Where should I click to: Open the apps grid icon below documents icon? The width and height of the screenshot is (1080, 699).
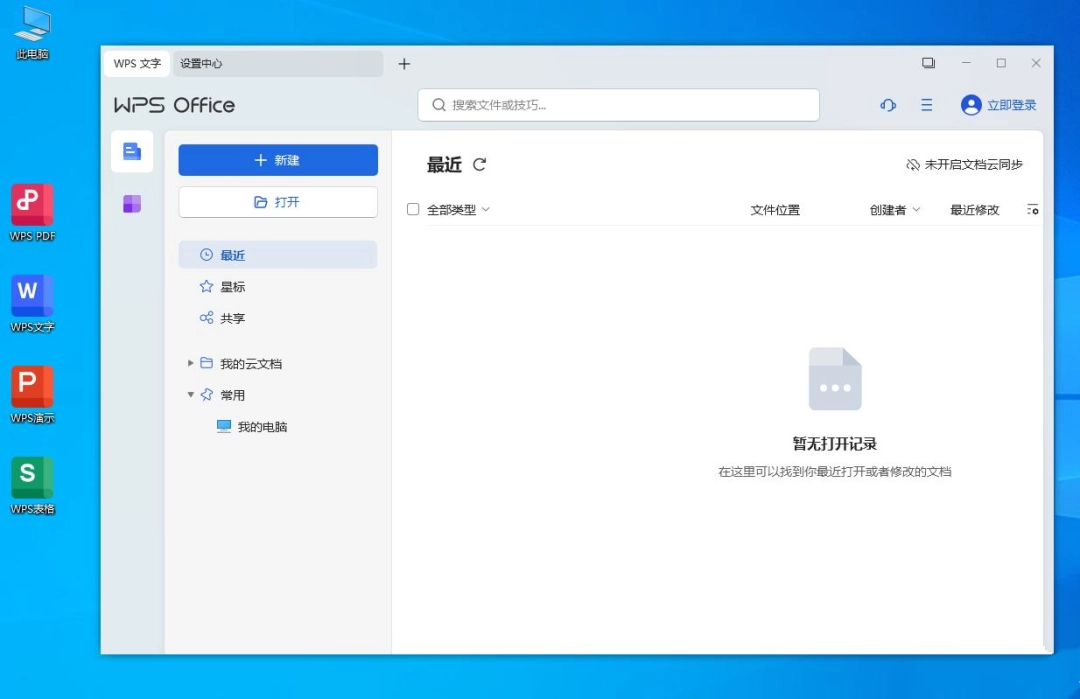pos(132,203)
